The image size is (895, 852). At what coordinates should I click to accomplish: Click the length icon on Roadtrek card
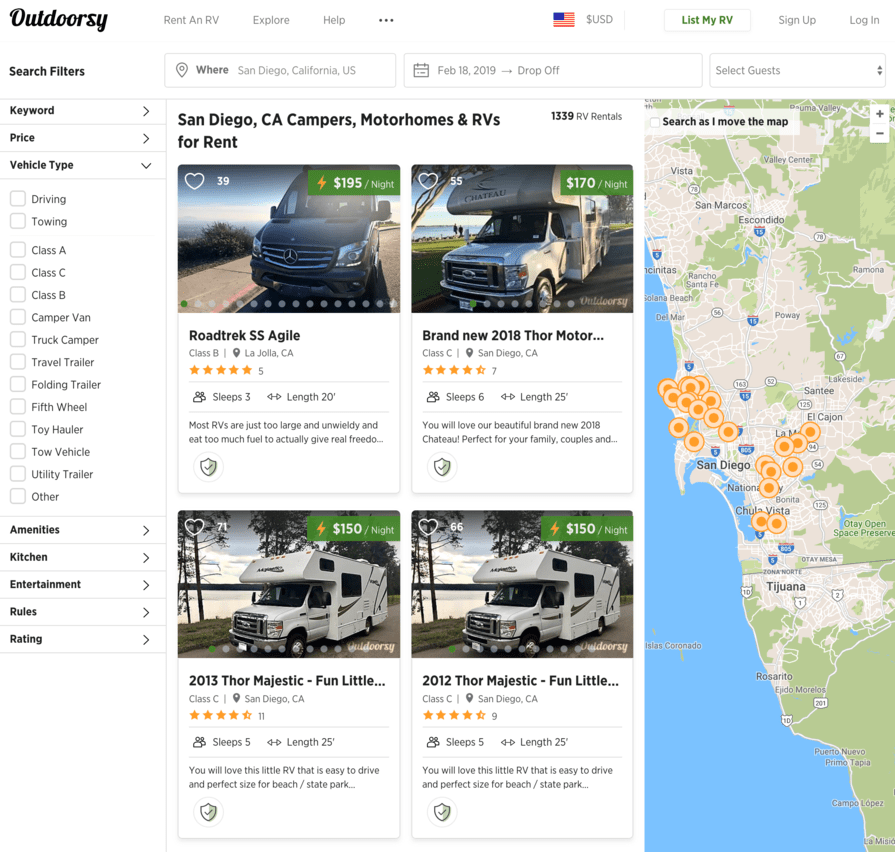274,397
